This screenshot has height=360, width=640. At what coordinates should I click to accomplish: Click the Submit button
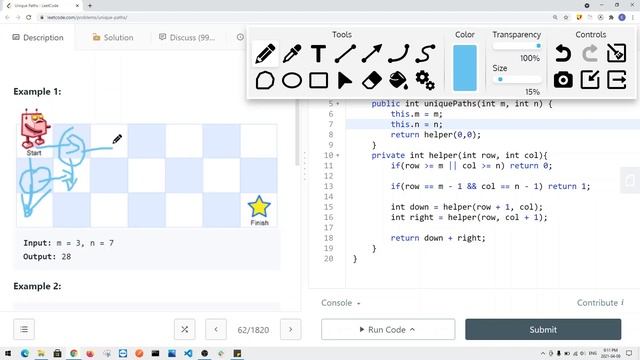click(543, 329)
